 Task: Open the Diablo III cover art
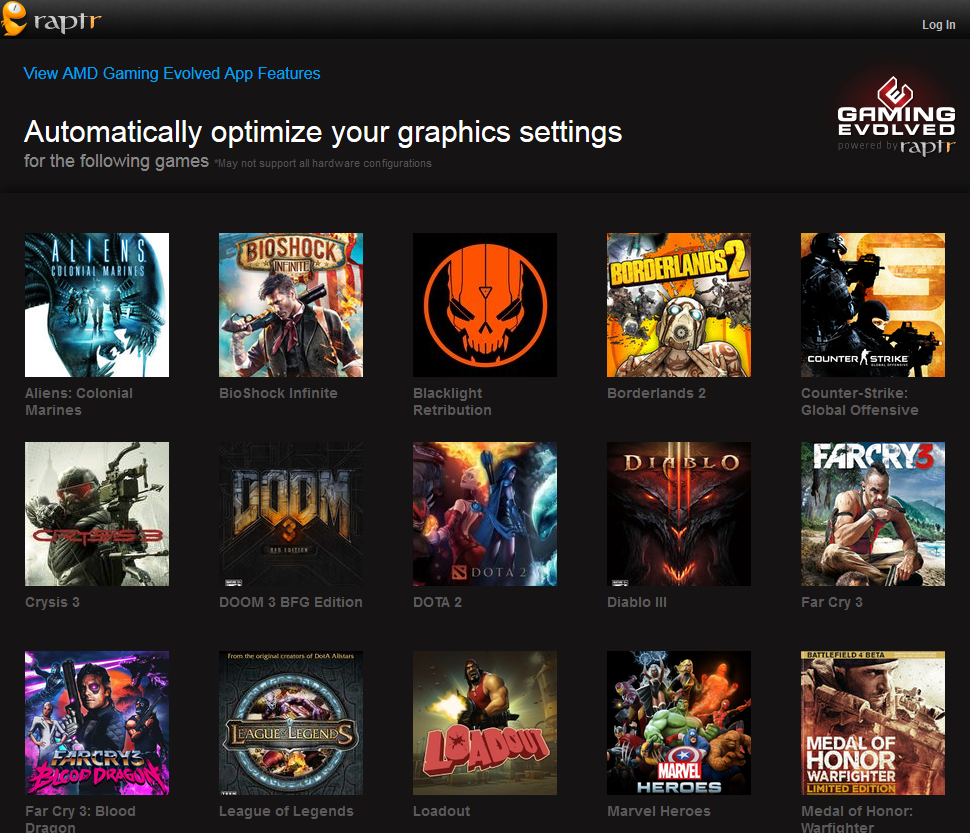pos(679,514)
